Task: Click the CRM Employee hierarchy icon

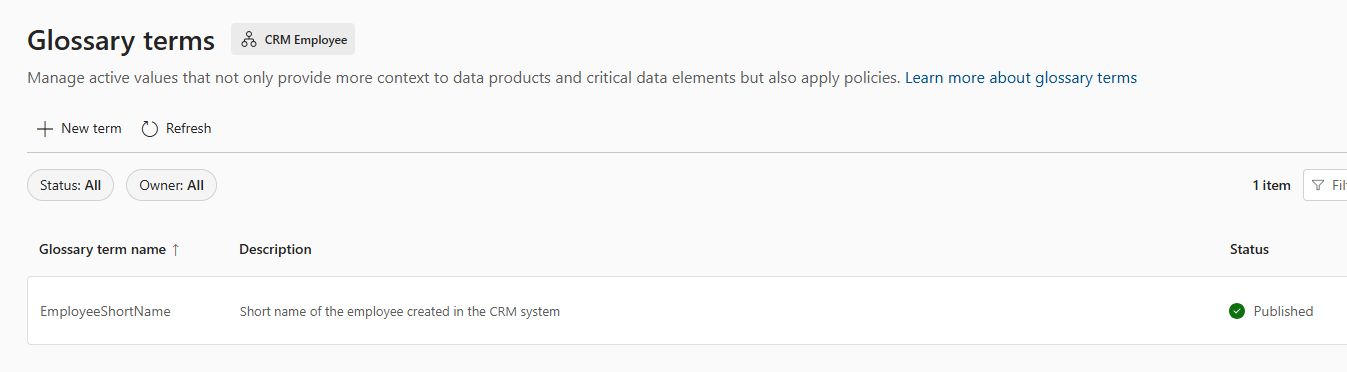Action: pyautogui.click(x=248, y=40)
